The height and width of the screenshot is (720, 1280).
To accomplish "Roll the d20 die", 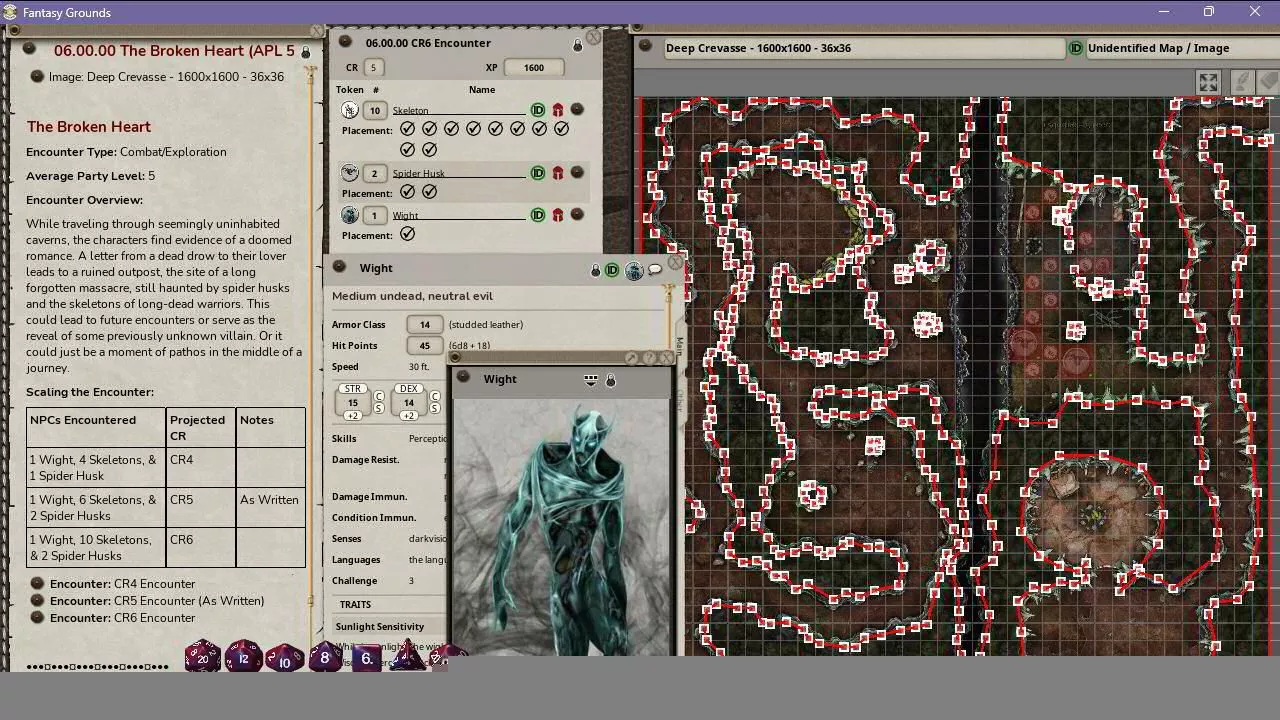I will (x=203, y=657).
